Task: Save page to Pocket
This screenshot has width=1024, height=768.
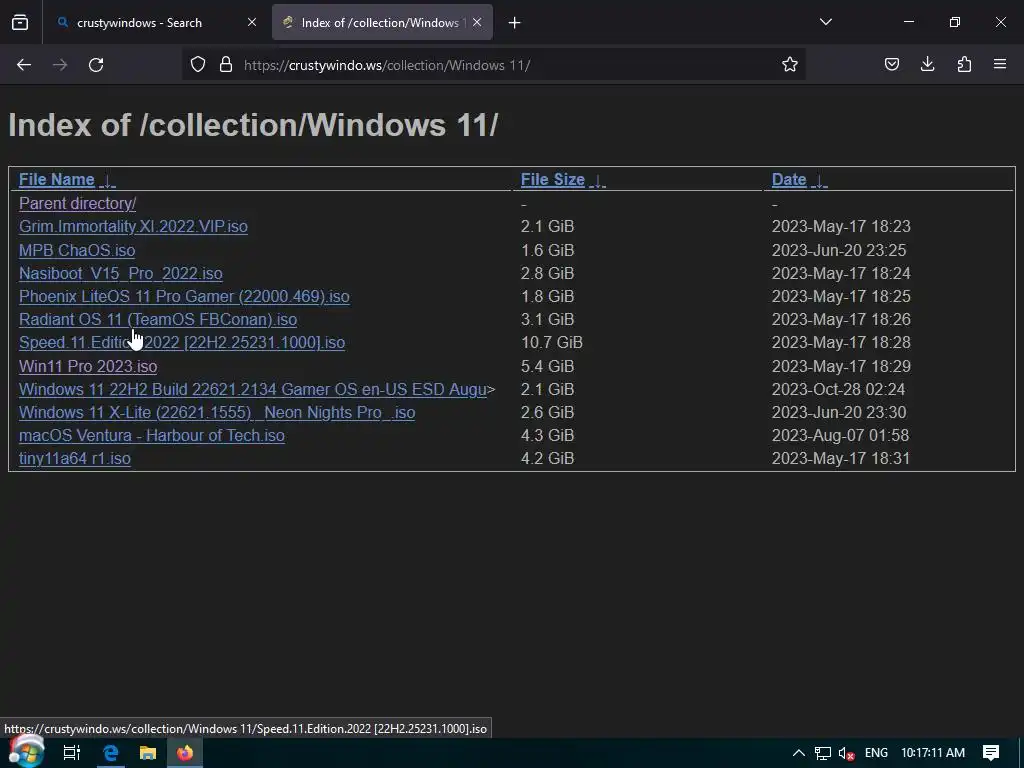Action: pos(891,64)
